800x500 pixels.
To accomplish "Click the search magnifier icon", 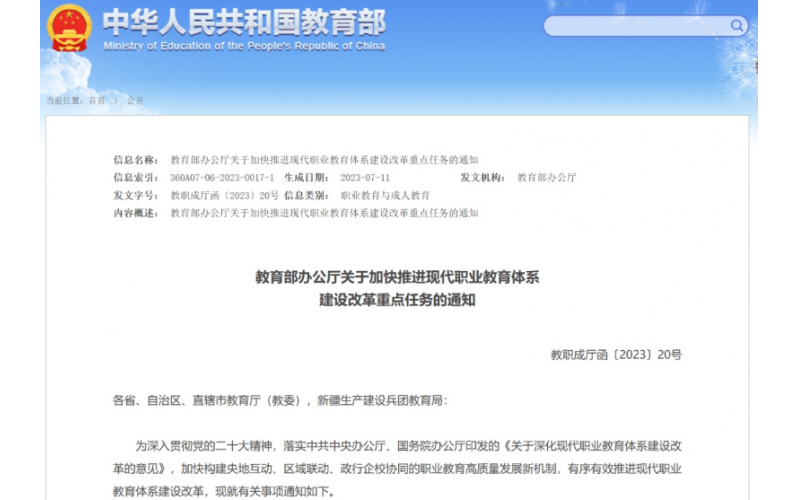I will click(736, 26).
